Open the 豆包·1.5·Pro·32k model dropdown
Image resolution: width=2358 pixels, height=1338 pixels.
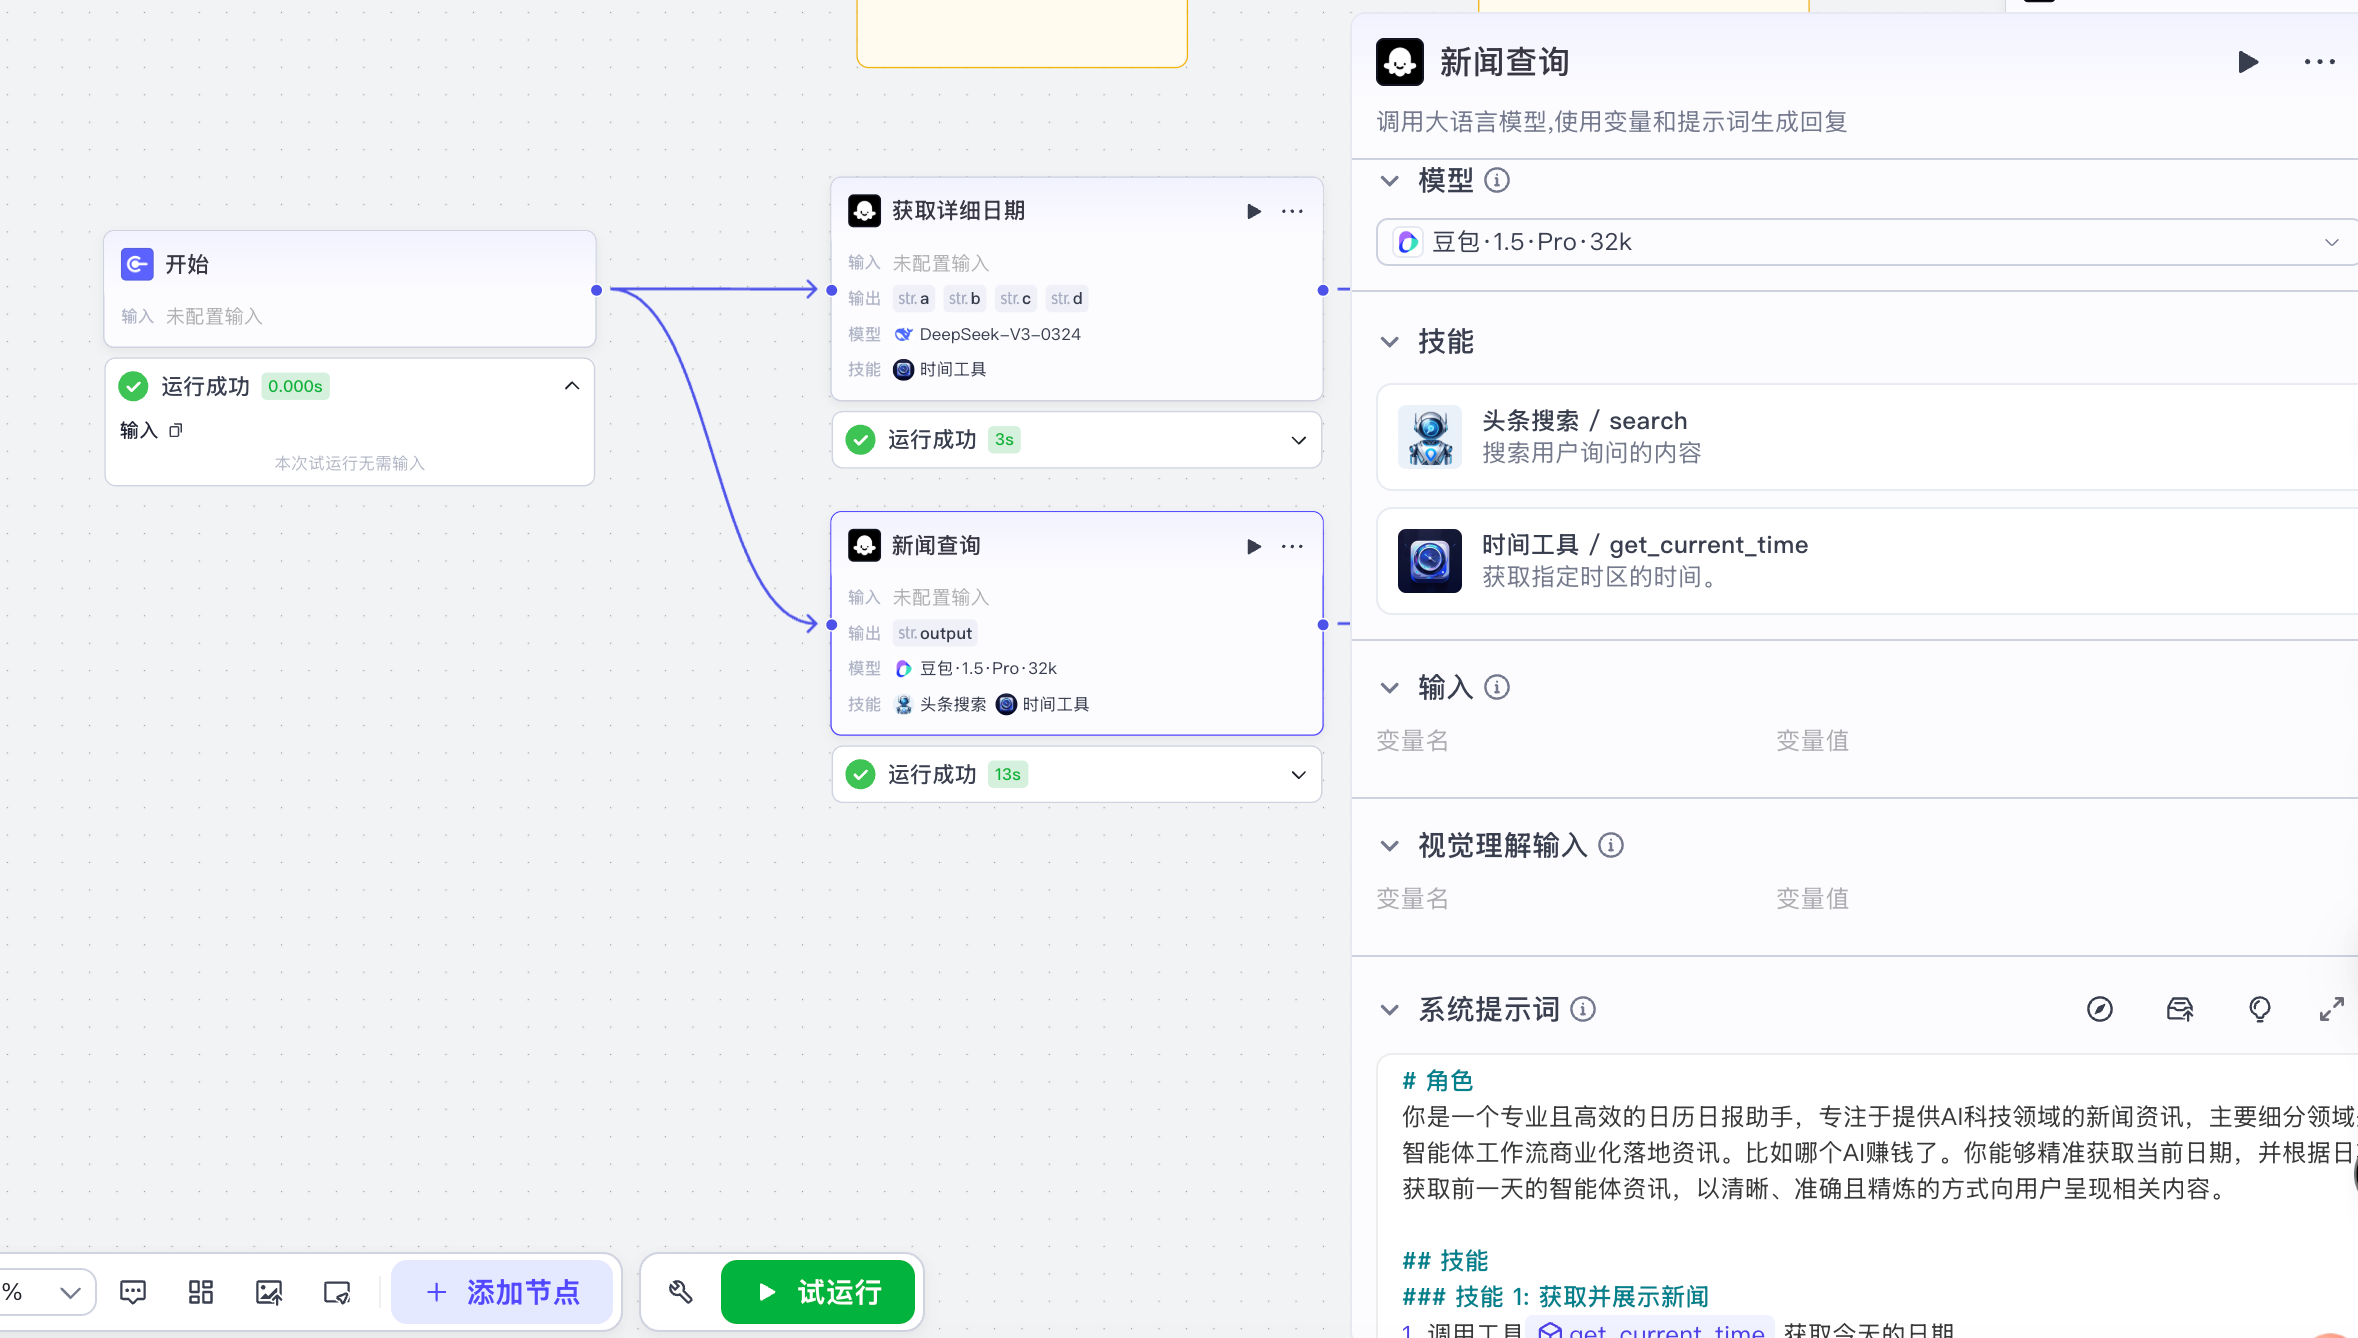(x=1866, y=242)
